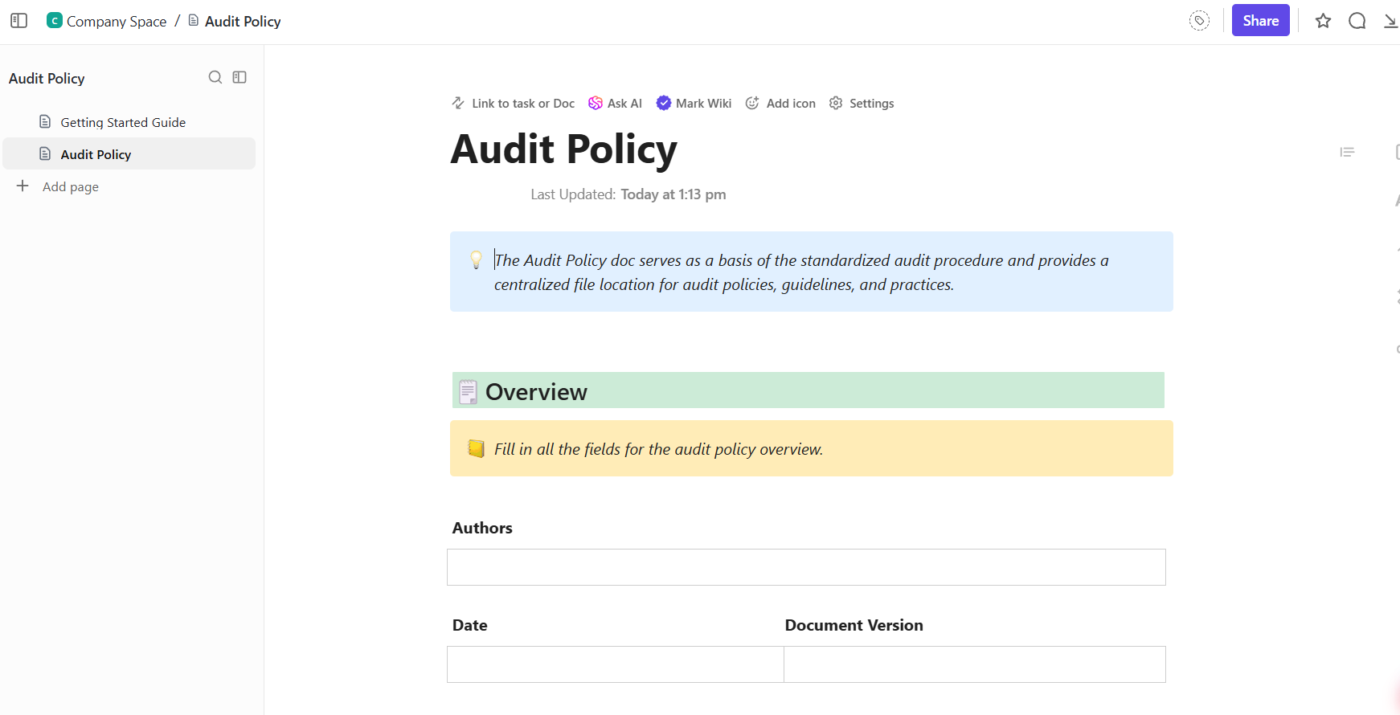Viewport: 1400px width, 715px height.
Task: Click the Share button
Action: [x=1260, y=20]
